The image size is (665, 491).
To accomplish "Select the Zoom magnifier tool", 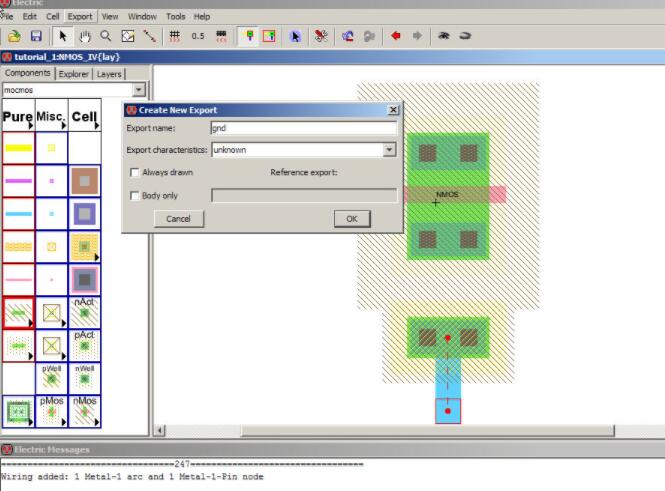I will click(x=105, y=36).
